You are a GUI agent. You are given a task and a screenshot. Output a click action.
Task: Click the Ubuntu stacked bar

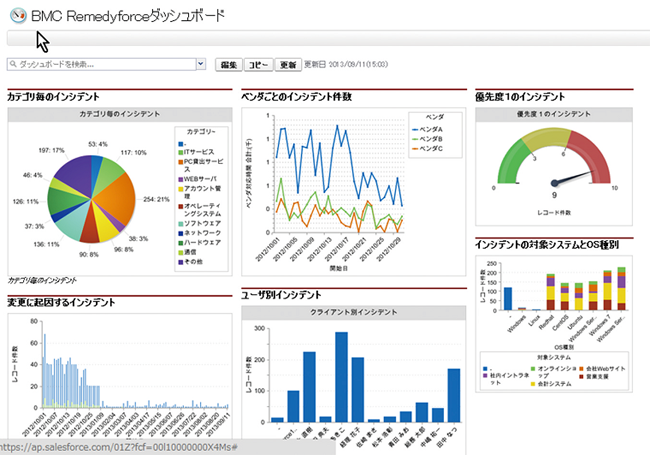point(578,297)
